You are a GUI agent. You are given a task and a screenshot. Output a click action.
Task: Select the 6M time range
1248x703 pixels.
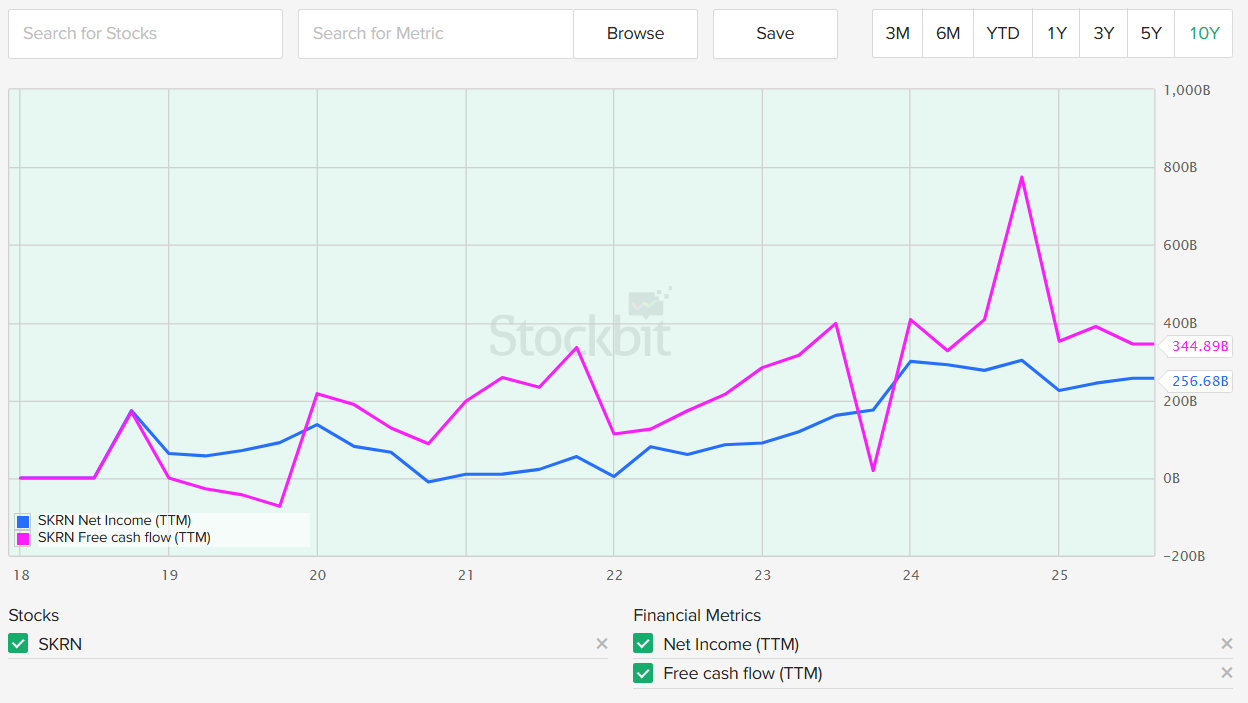click(x=948, y=34)
